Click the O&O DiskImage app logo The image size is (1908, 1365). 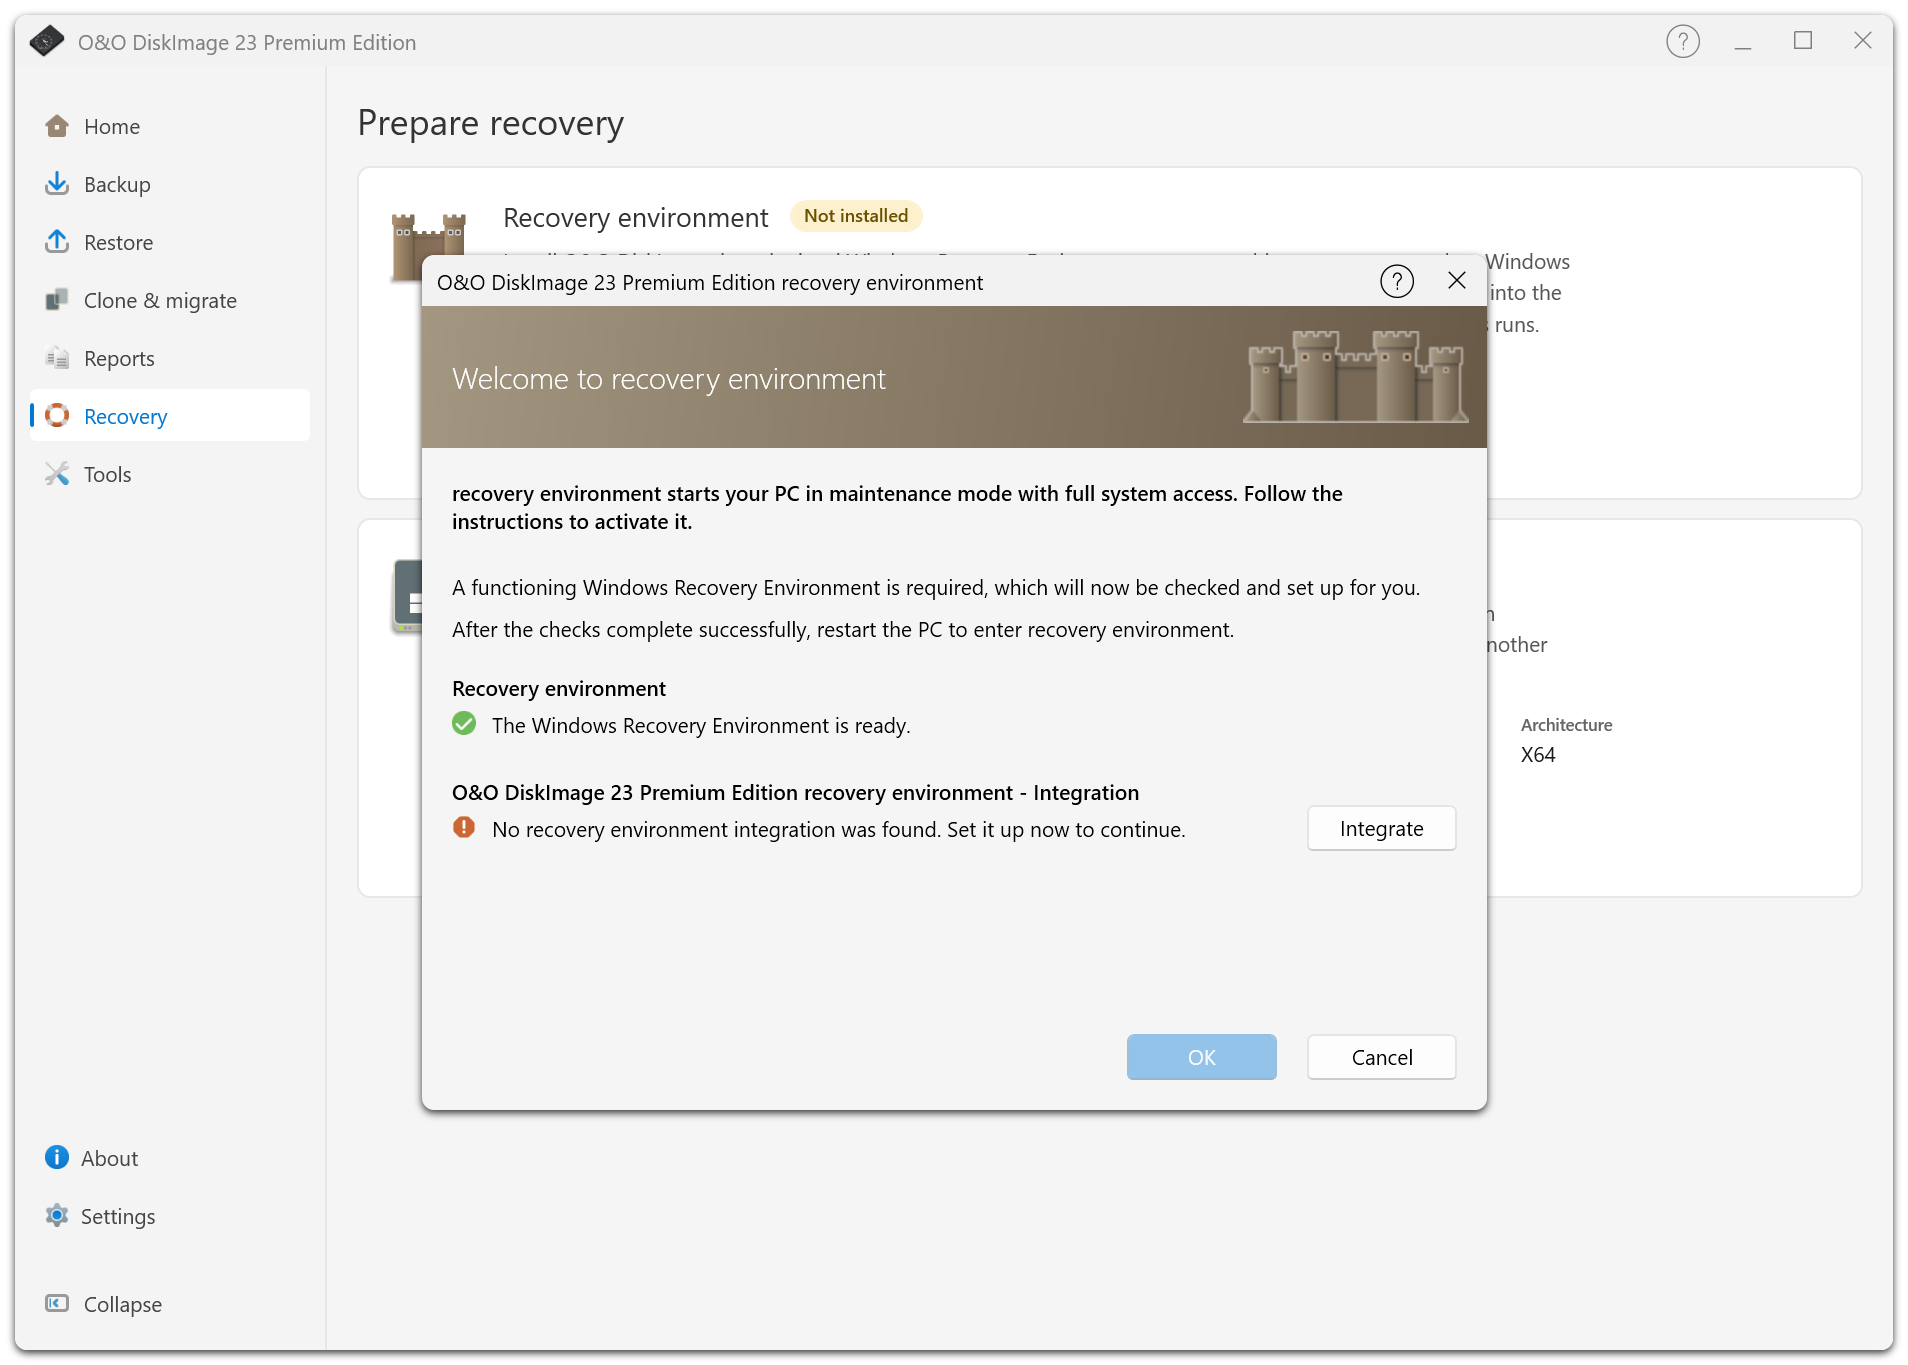click(47, 42)
